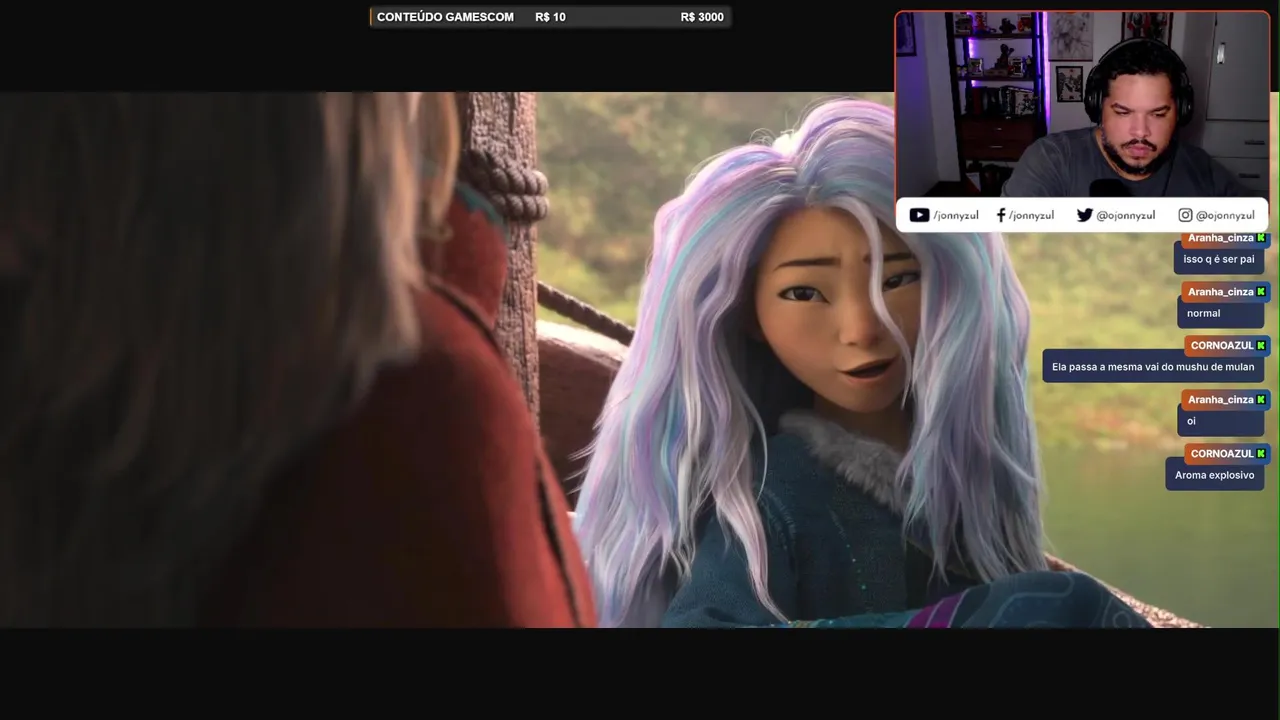
Task: Click the Aranha_cinza username above "isso q é ser pai"
Action: point(1220,238)
